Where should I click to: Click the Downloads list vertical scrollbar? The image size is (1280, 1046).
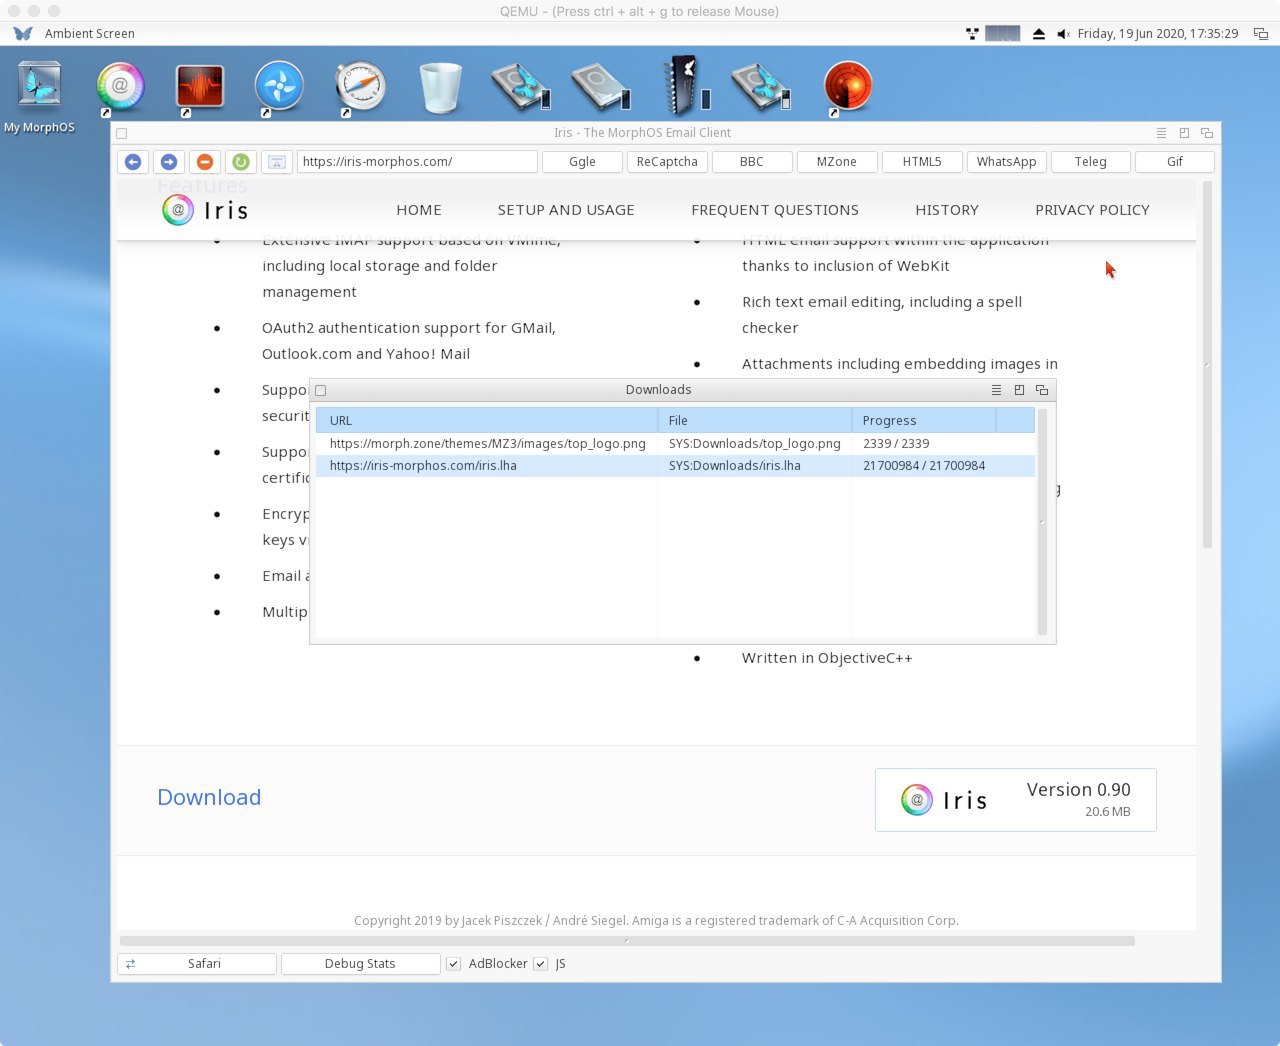pyautogui.click(x=1042, y=522)
